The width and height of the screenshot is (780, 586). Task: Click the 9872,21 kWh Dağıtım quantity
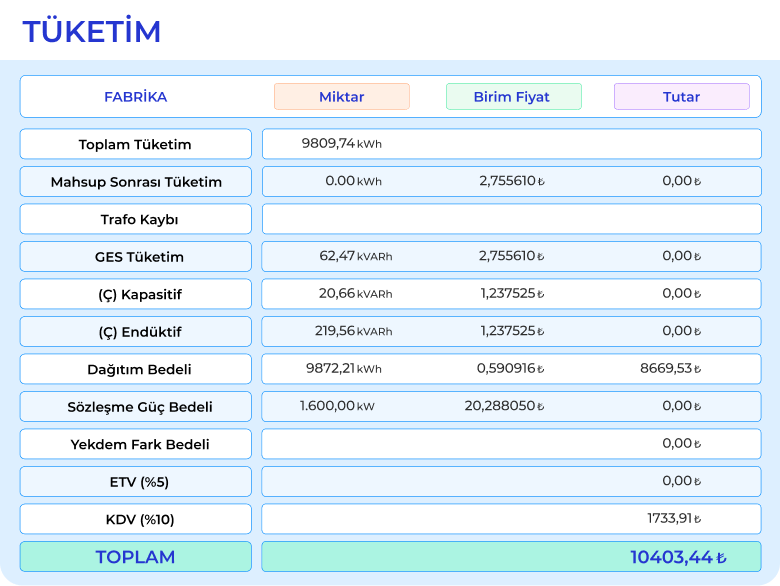pyautogui.click(x=344, y=369)
